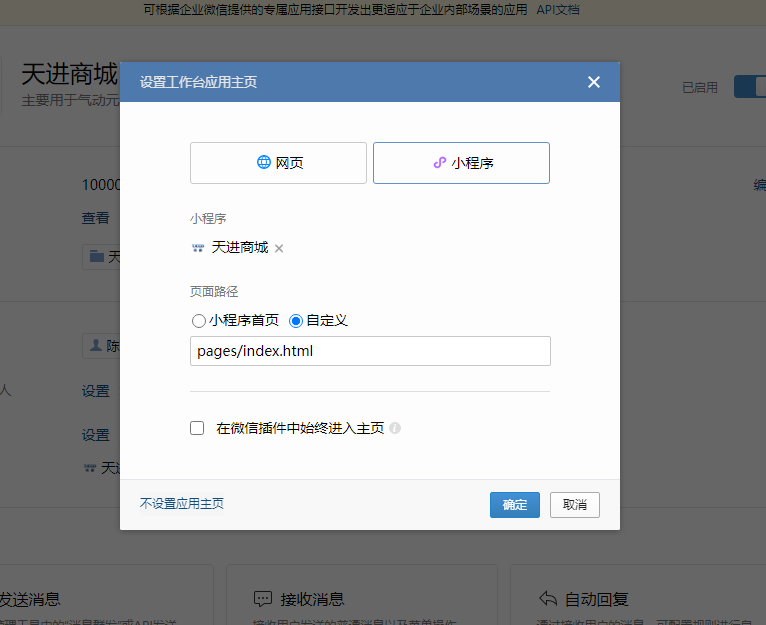This screenshot has width=766, height=625.
Task: Select the 小程序 option button
Action: (461, 163)
